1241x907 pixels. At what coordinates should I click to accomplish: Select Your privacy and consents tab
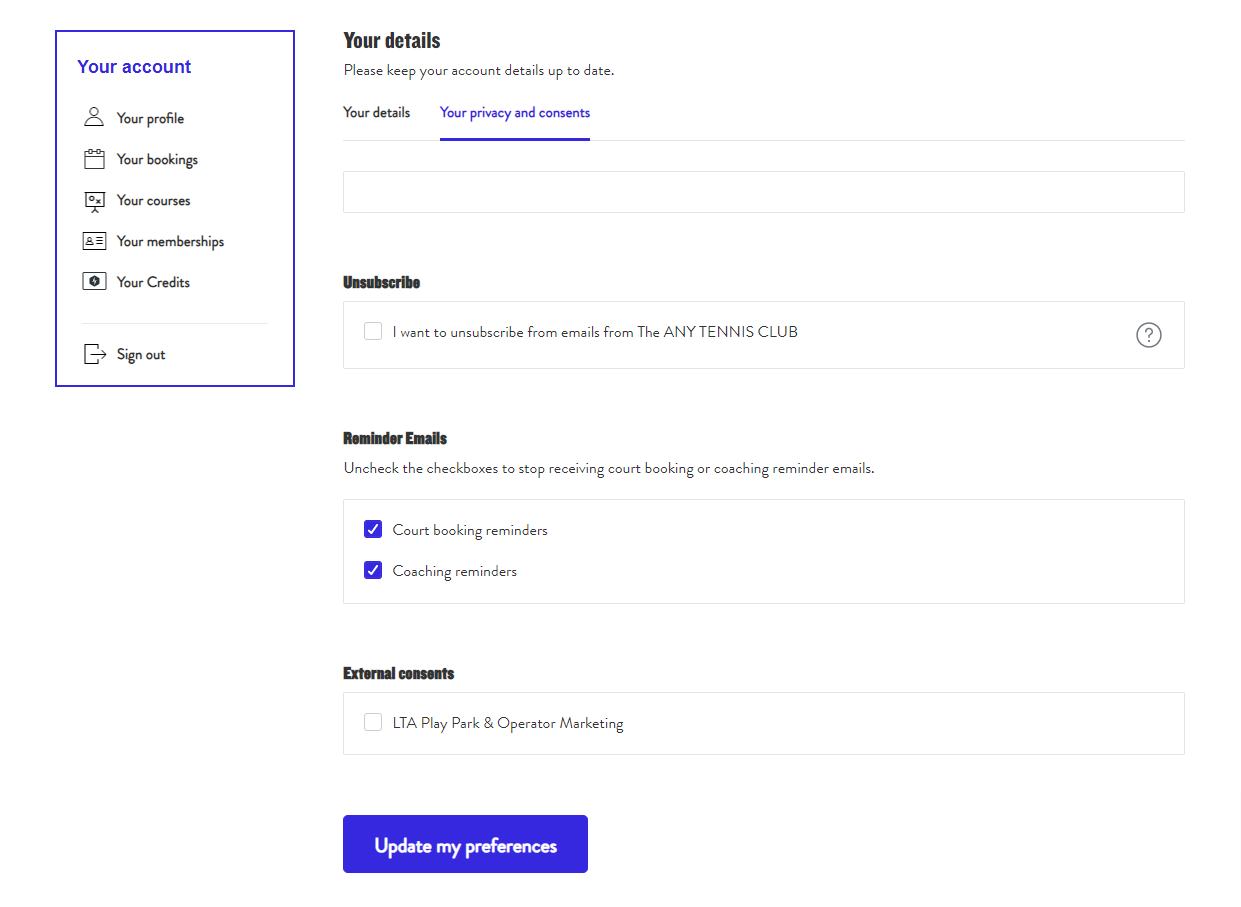[514, 113]
